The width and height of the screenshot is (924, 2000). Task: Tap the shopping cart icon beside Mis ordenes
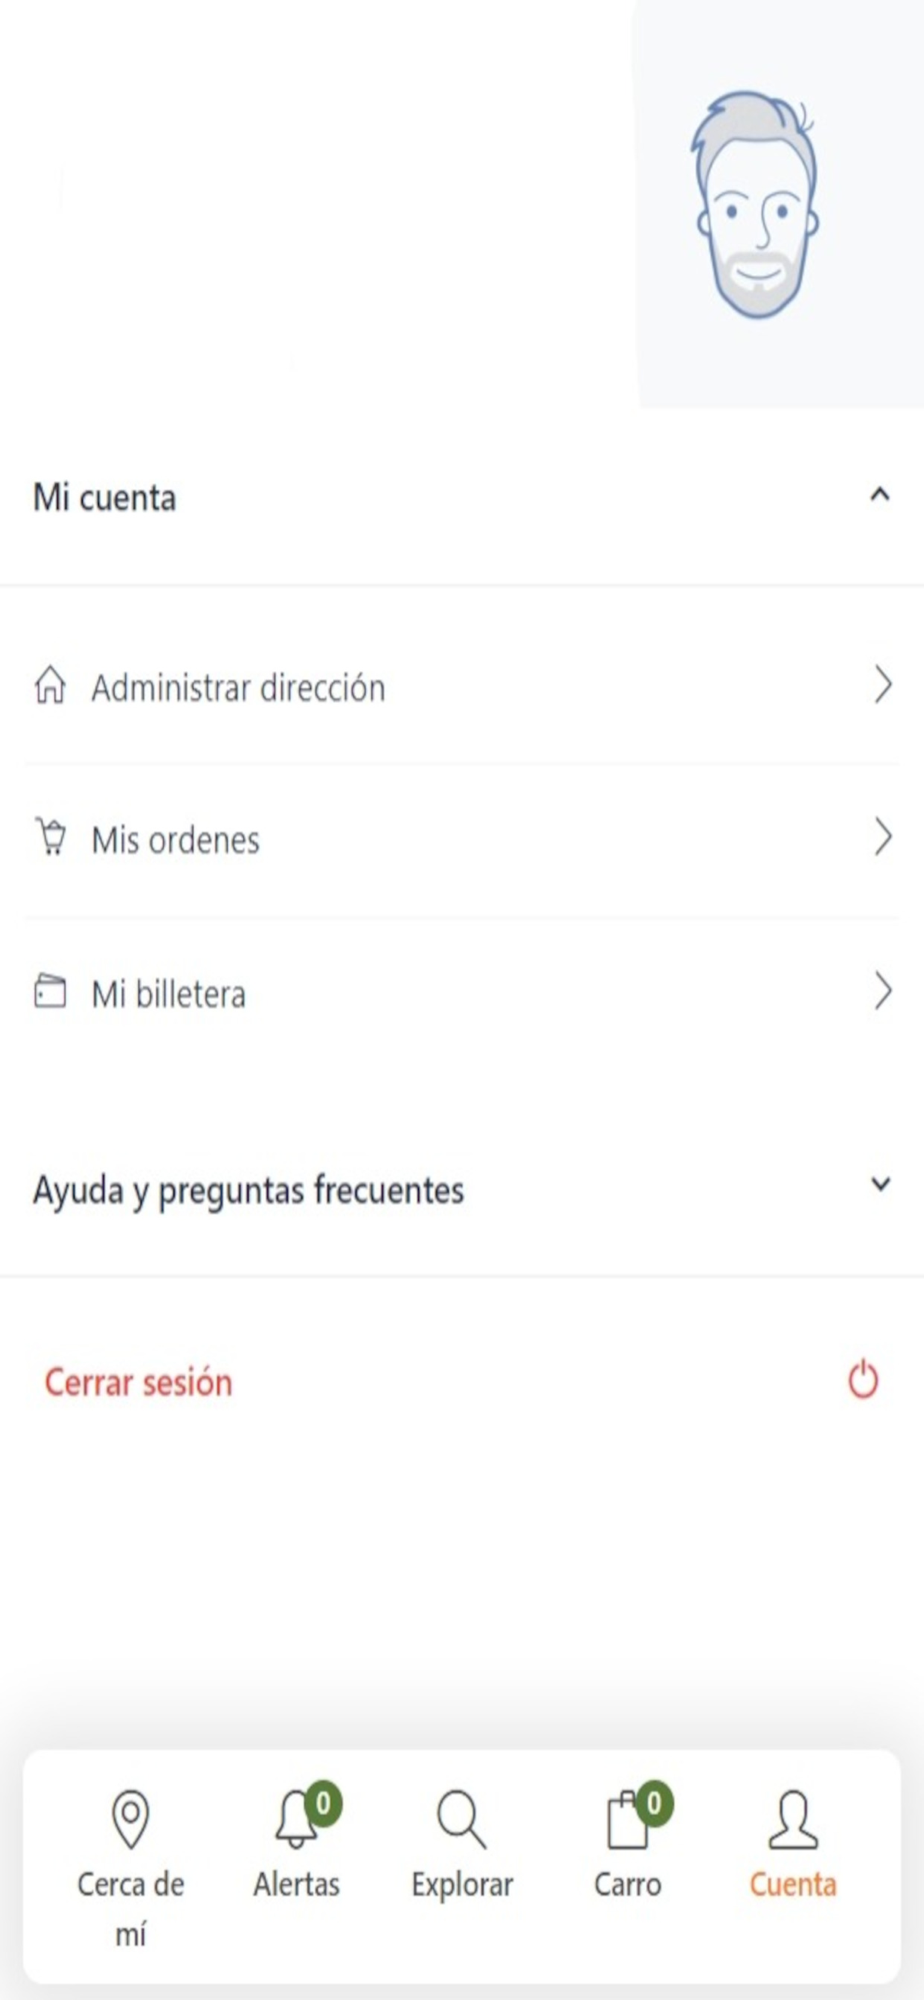(x=51, y=837)
